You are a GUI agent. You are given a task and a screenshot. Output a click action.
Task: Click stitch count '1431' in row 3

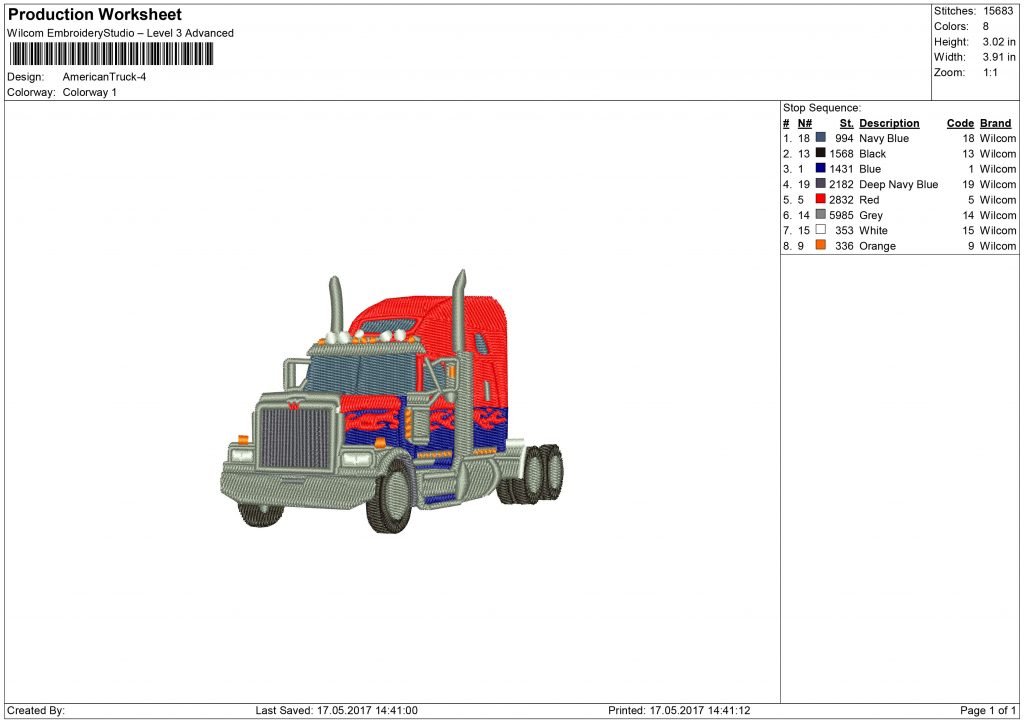[841, 169]
